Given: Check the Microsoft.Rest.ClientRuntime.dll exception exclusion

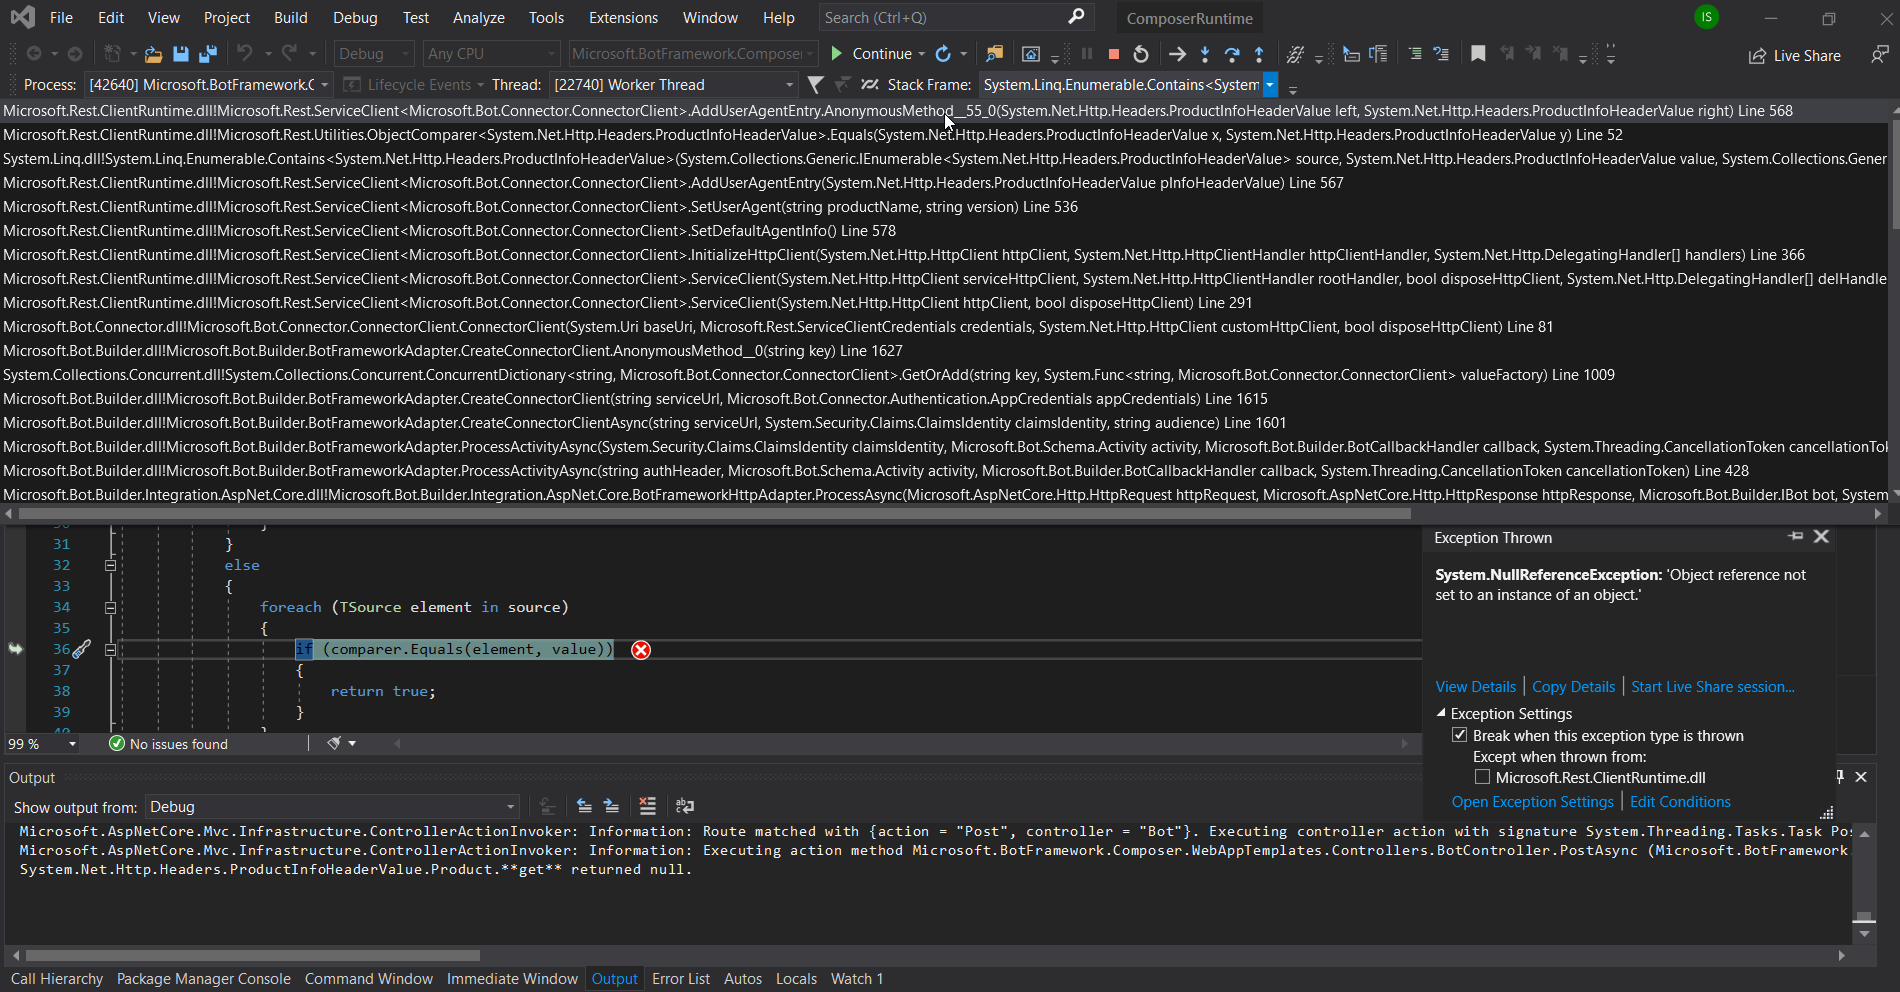Looking at the screenshot, I should [1483, 777].
